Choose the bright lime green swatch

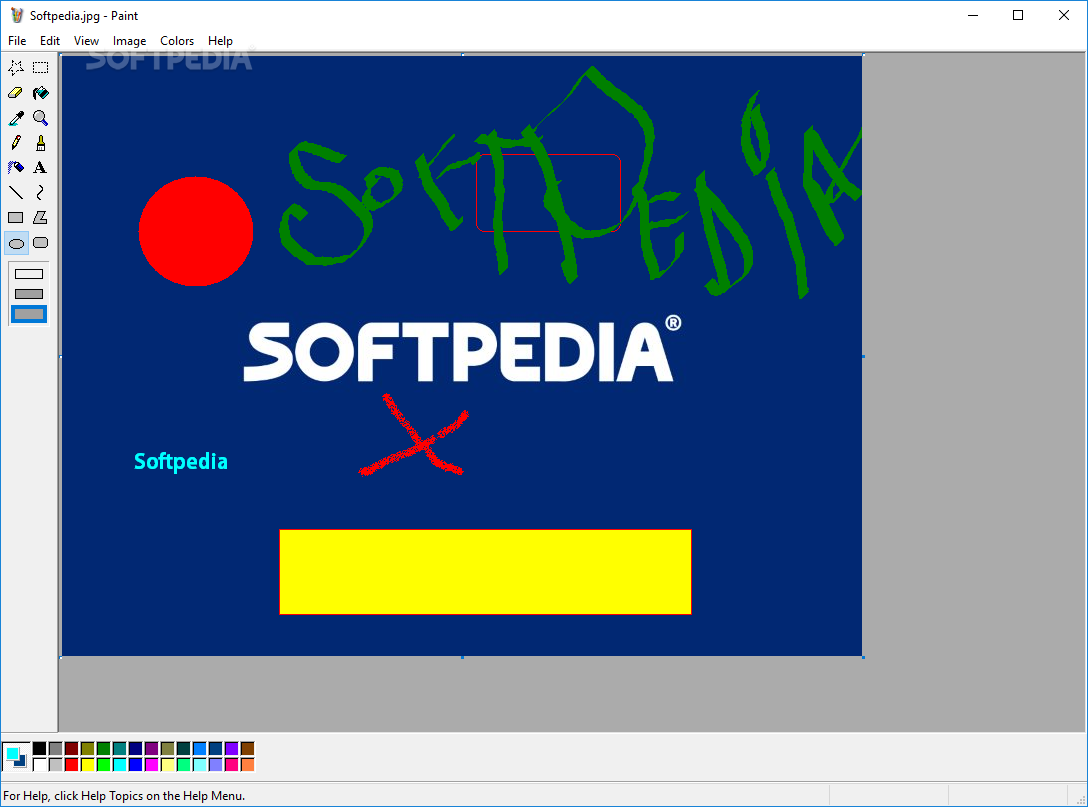click(x=103, y=764)
